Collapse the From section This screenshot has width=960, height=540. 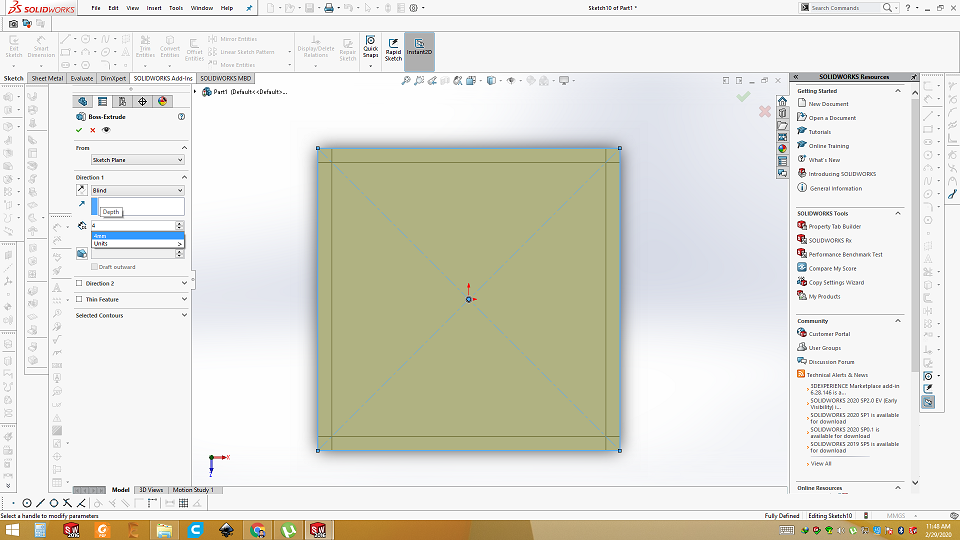point(184,148)
